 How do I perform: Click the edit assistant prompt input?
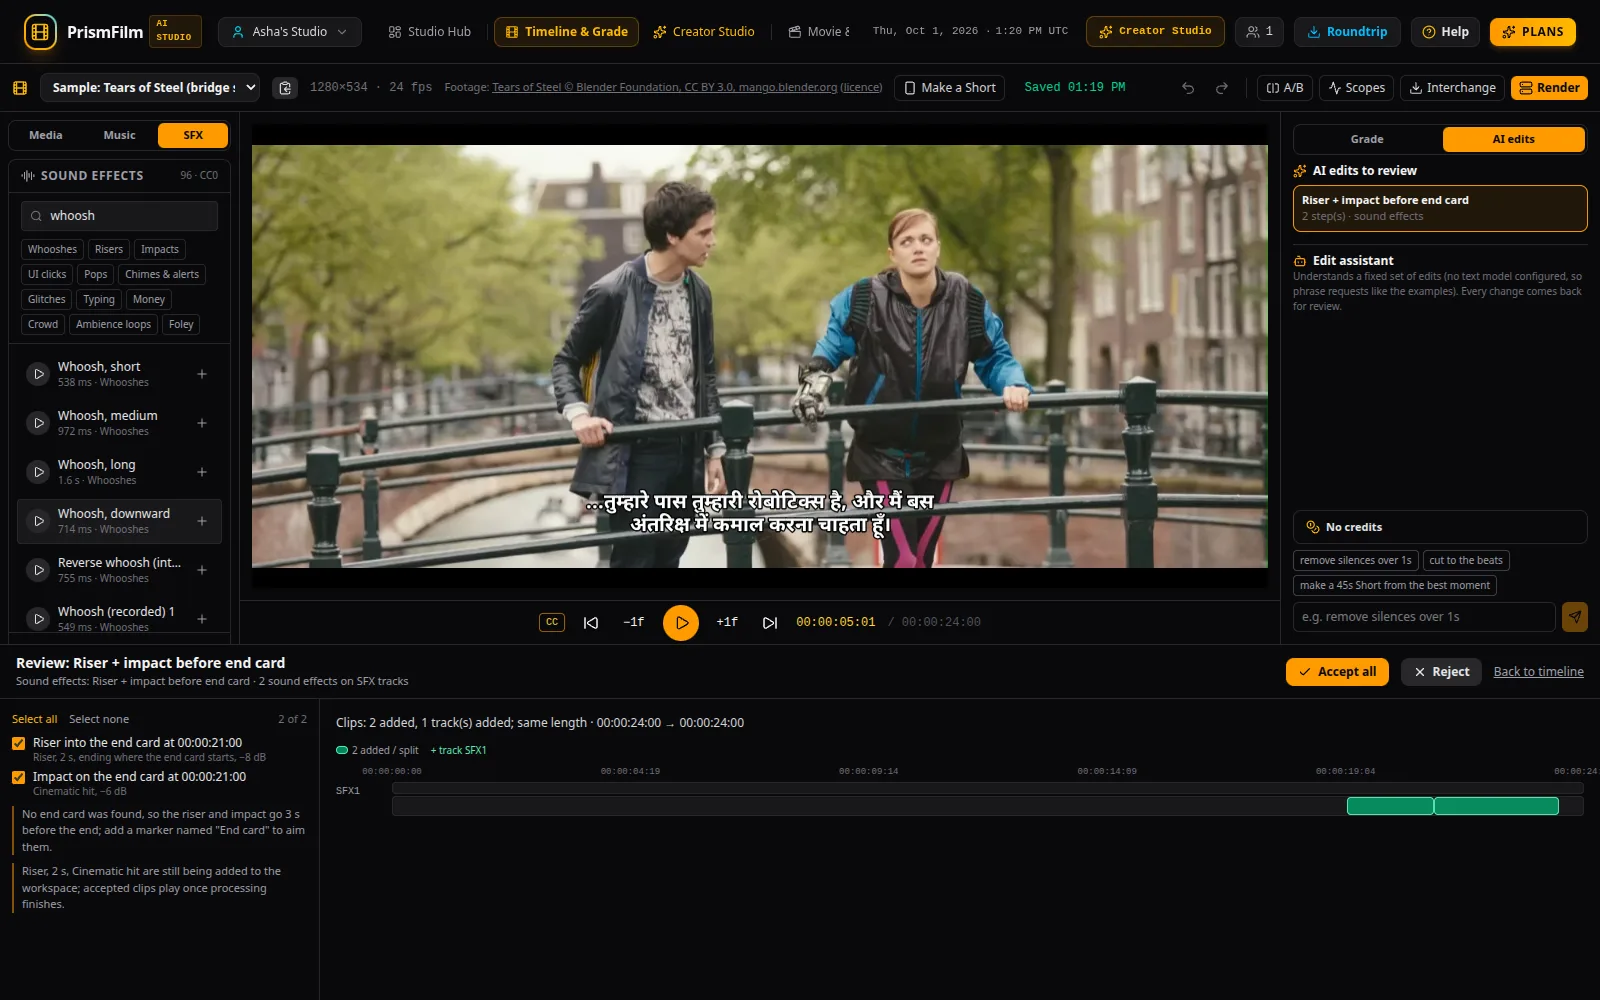point(1424,617)
